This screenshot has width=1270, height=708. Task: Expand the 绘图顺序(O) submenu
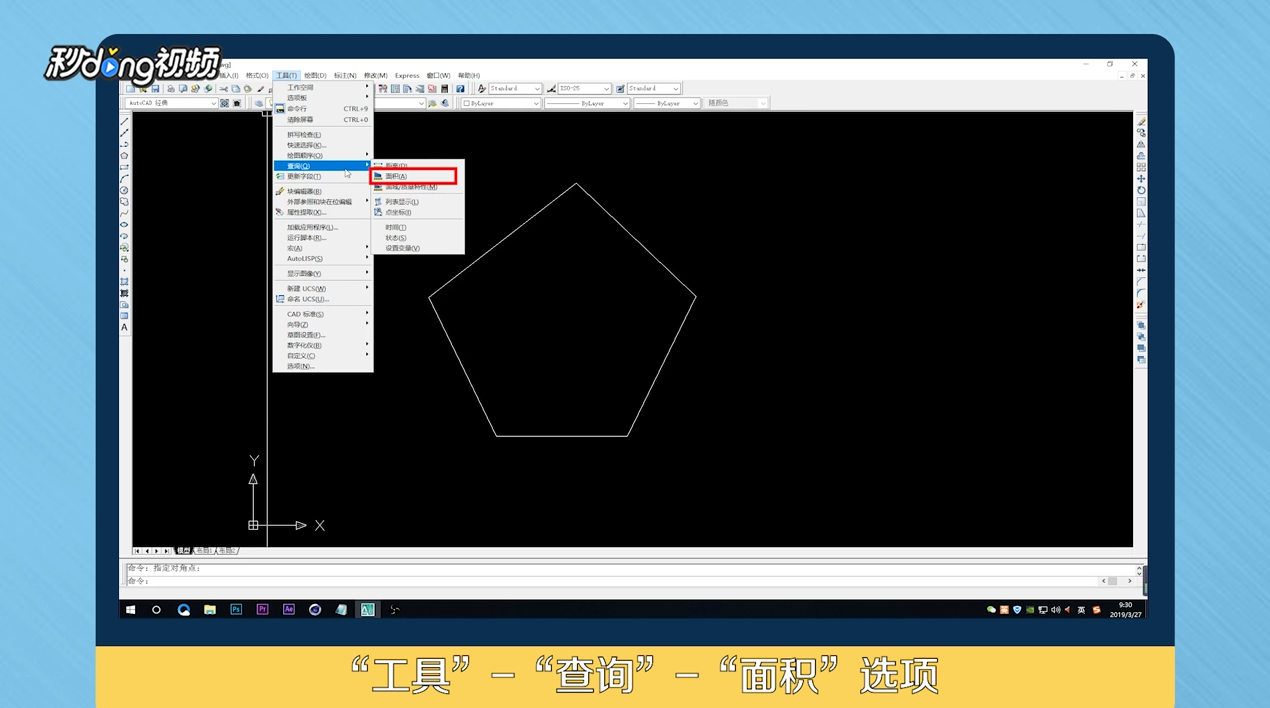tap(322, 155)
